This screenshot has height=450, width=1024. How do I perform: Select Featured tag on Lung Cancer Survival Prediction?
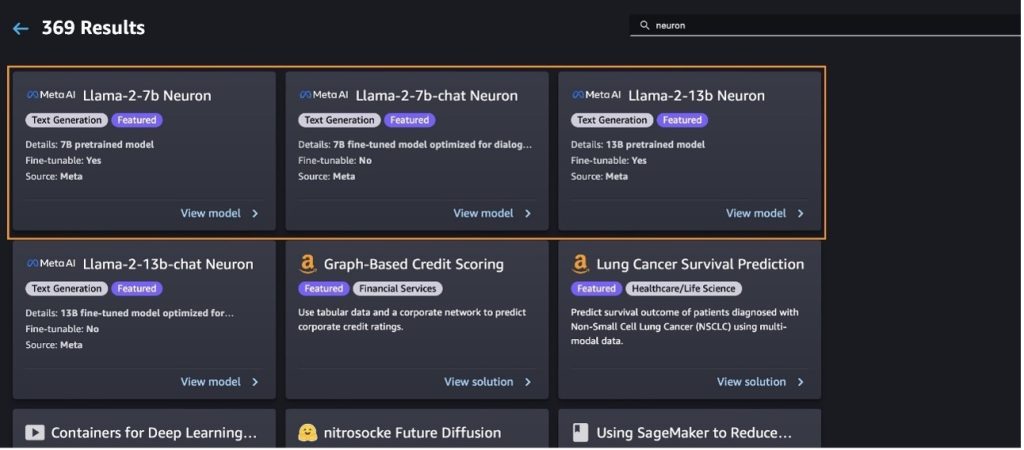point(596,289)
